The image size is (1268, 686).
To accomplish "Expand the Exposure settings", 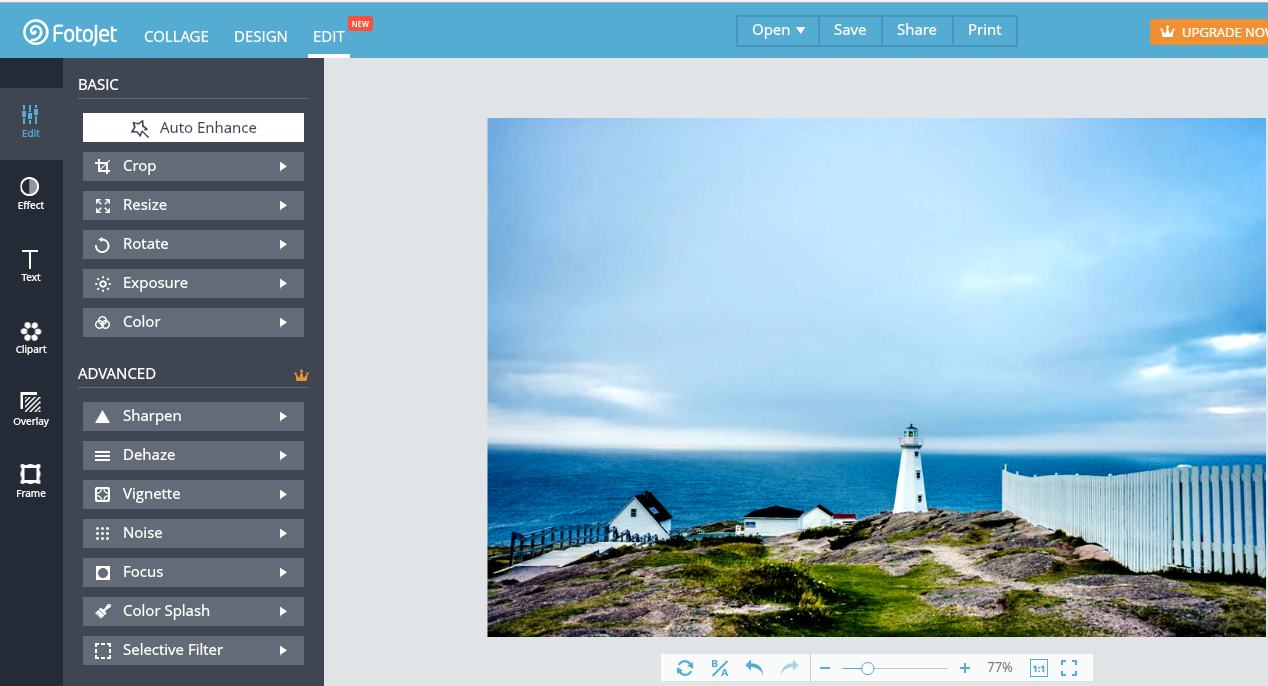I will tap(193, 283).
